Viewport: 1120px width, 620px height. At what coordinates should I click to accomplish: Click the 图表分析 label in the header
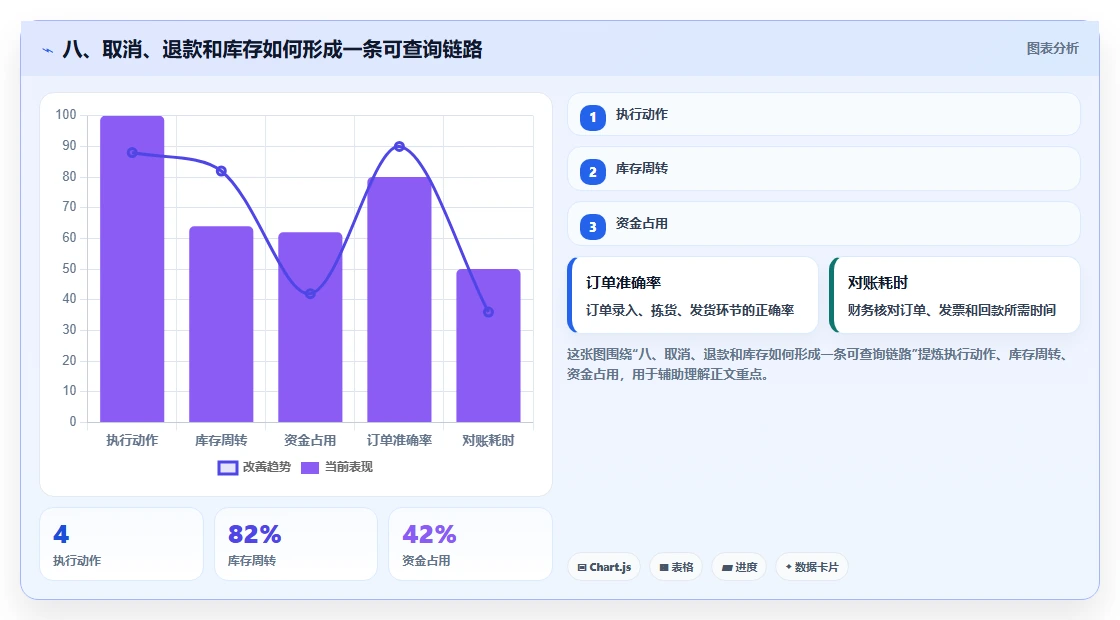[x=1052, y=49]
